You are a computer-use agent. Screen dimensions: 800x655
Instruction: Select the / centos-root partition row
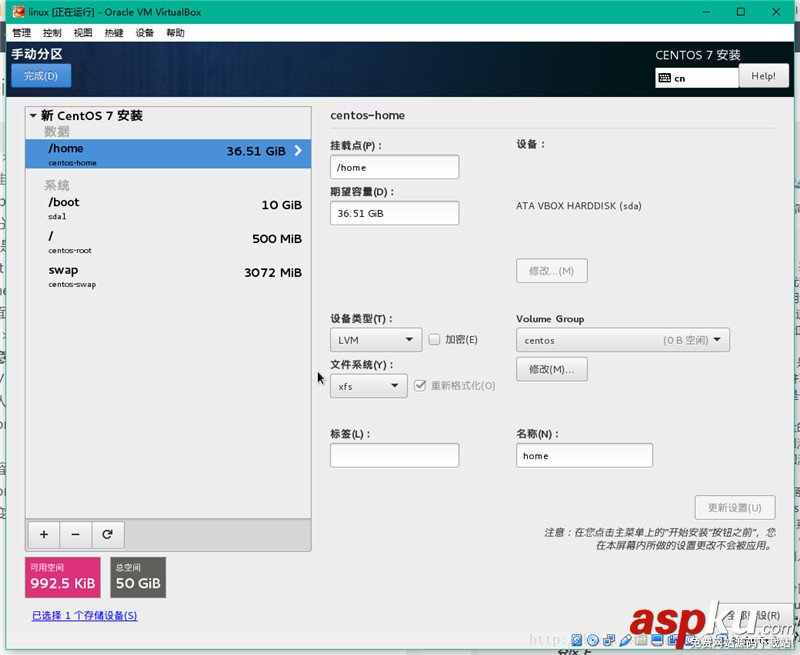point(168,242)
